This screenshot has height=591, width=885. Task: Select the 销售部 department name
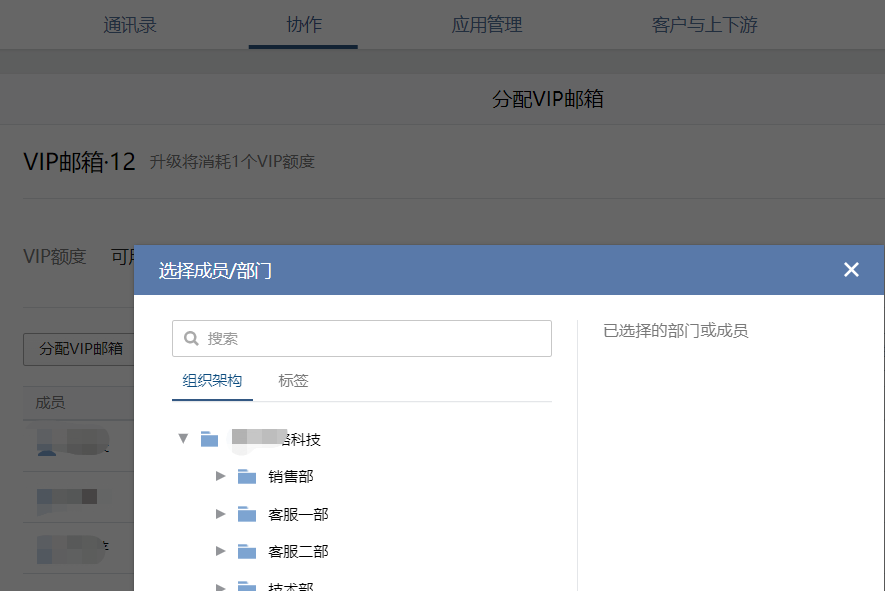pyautogui.click(x=291, y=477)
